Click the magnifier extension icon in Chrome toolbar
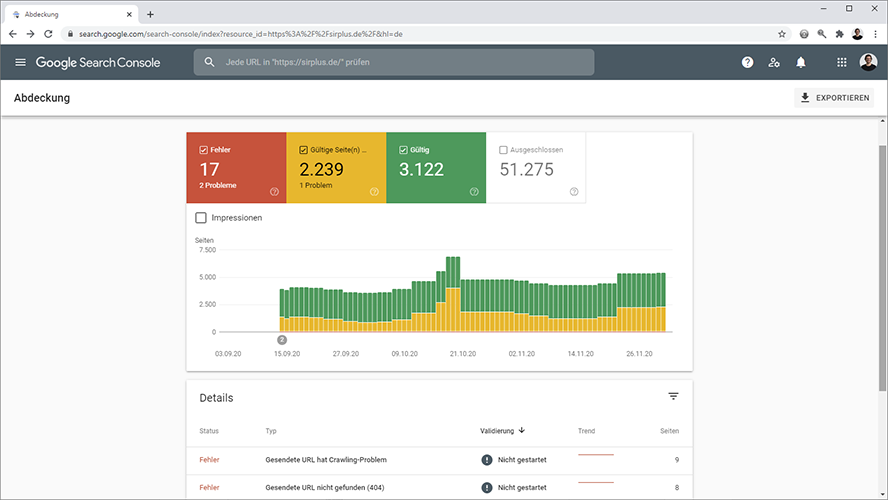Screen dimensions: 888x500 (x=822, y=34)
